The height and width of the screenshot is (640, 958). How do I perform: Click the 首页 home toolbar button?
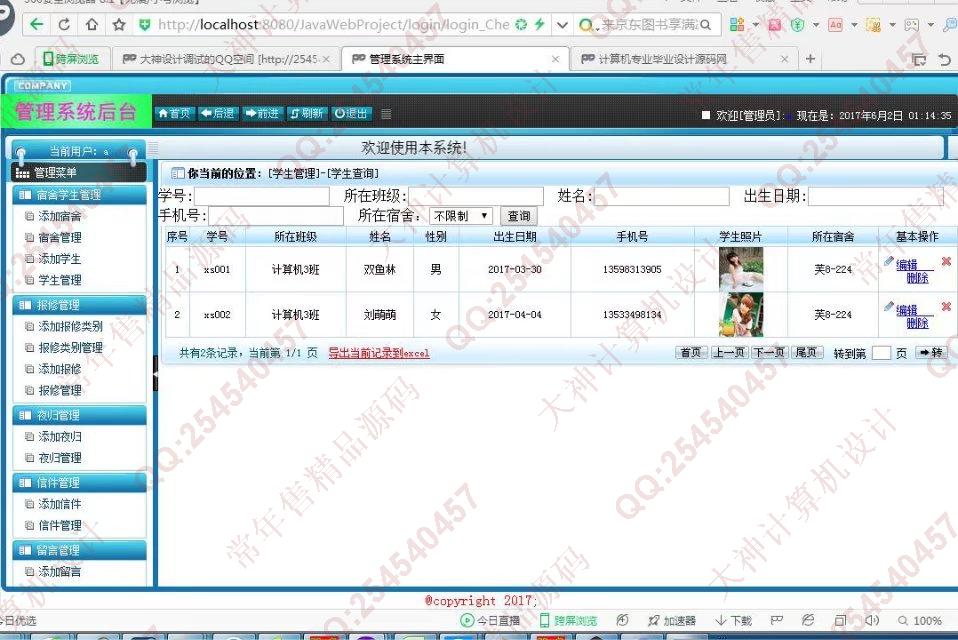[x=174, y=114]
